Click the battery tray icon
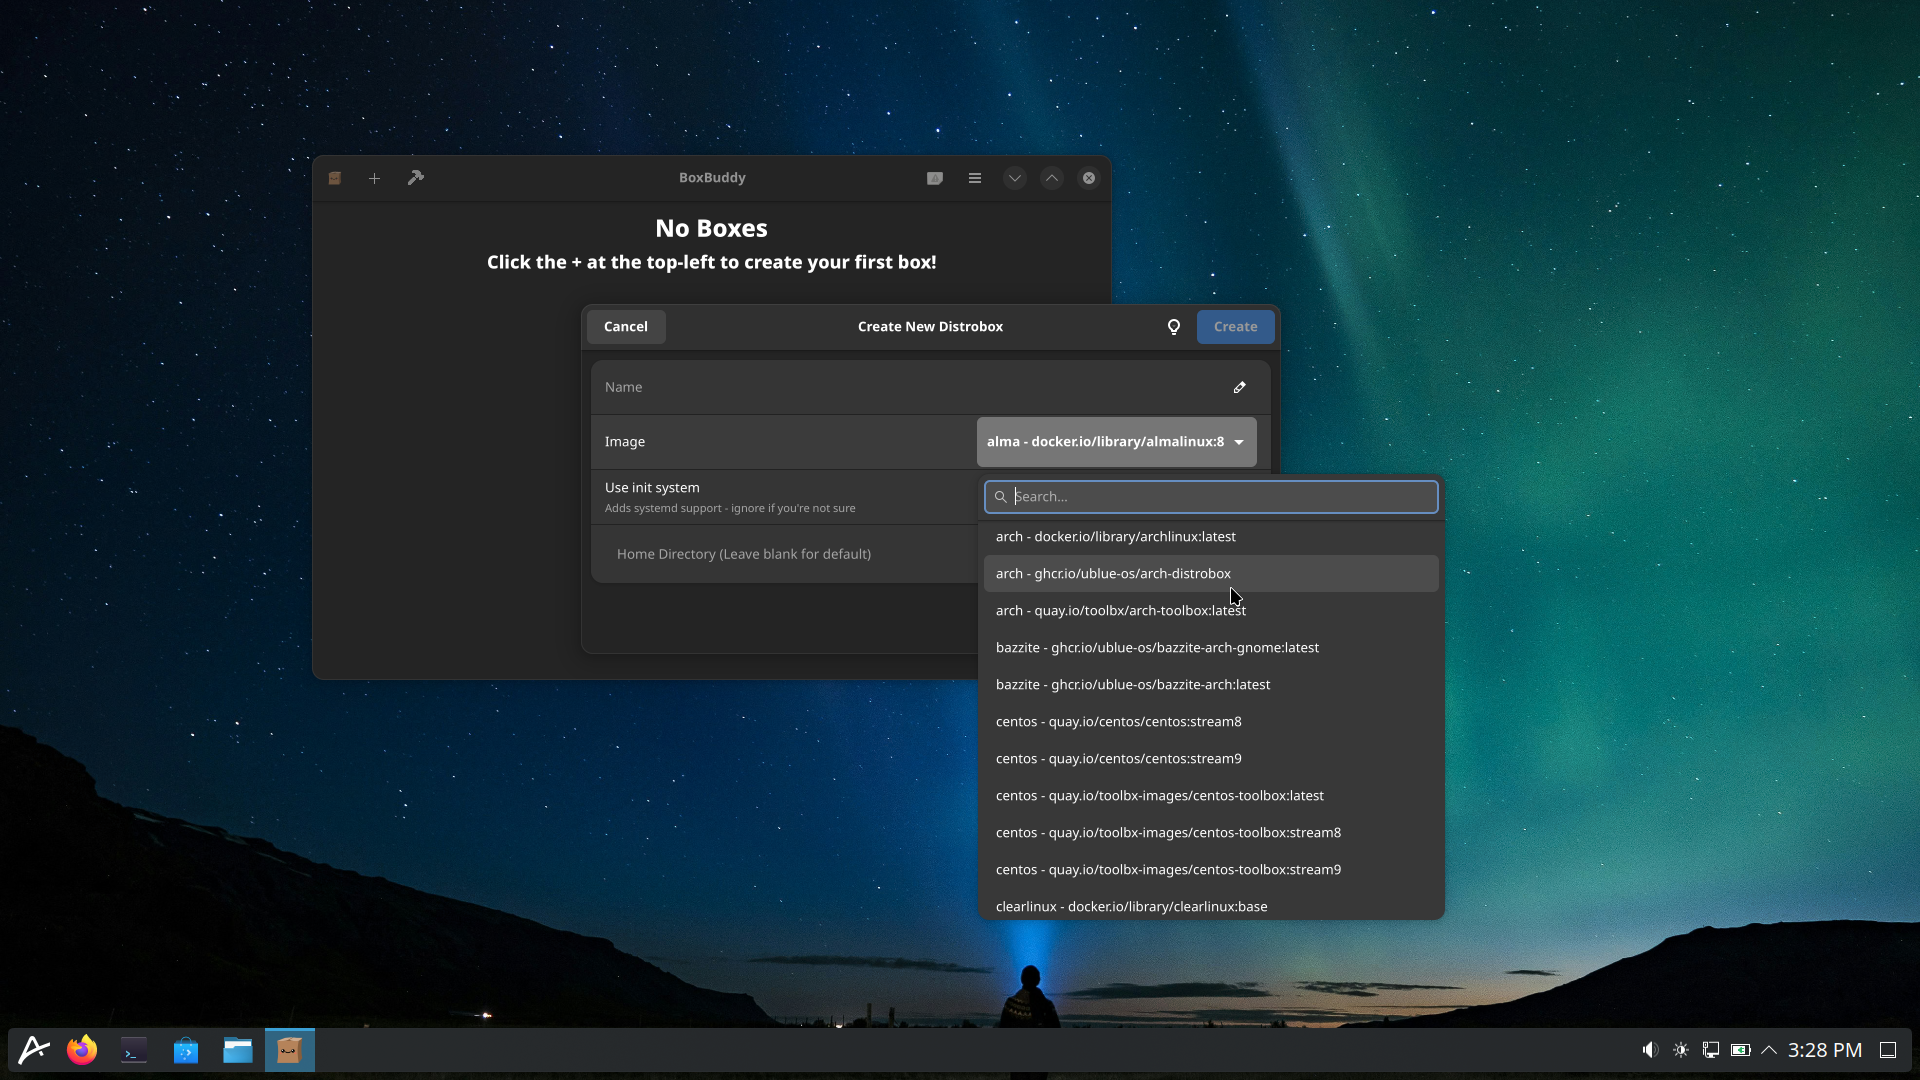 click(x=1741, y=1050)
